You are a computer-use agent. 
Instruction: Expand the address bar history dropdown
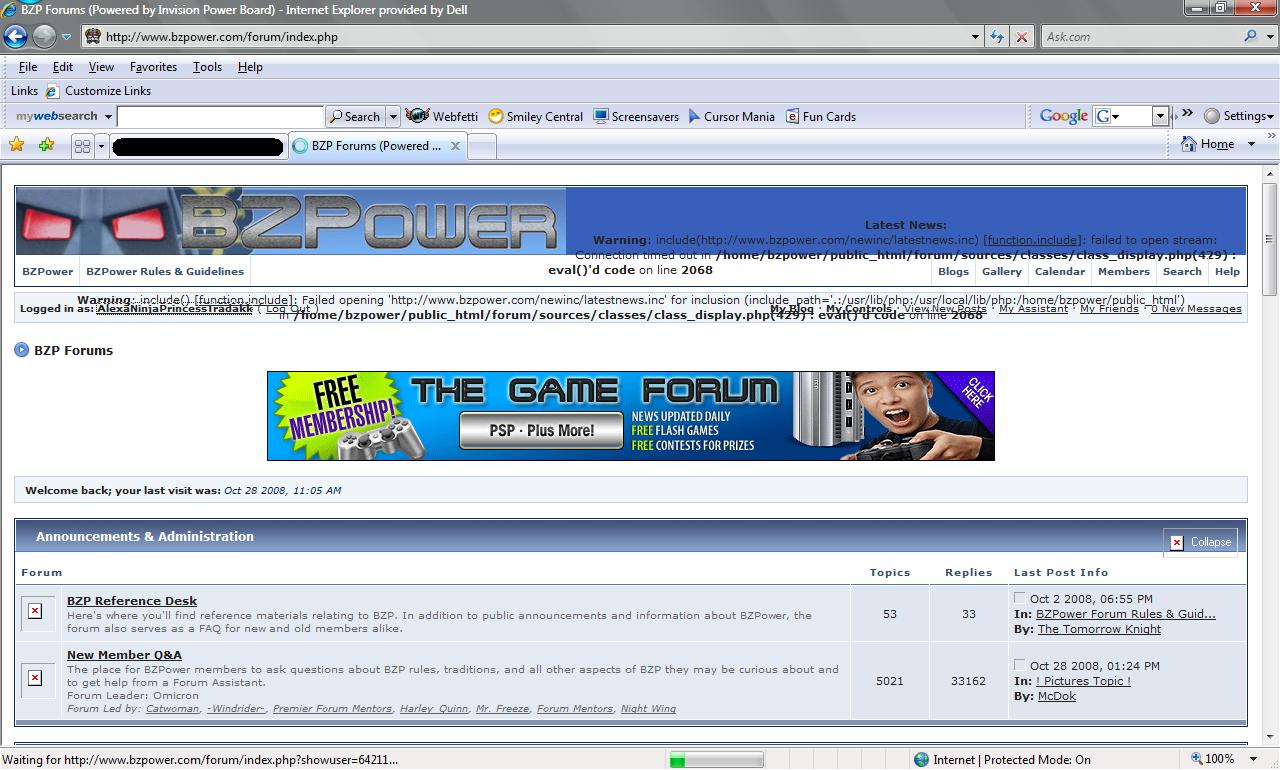coord(975,37)
